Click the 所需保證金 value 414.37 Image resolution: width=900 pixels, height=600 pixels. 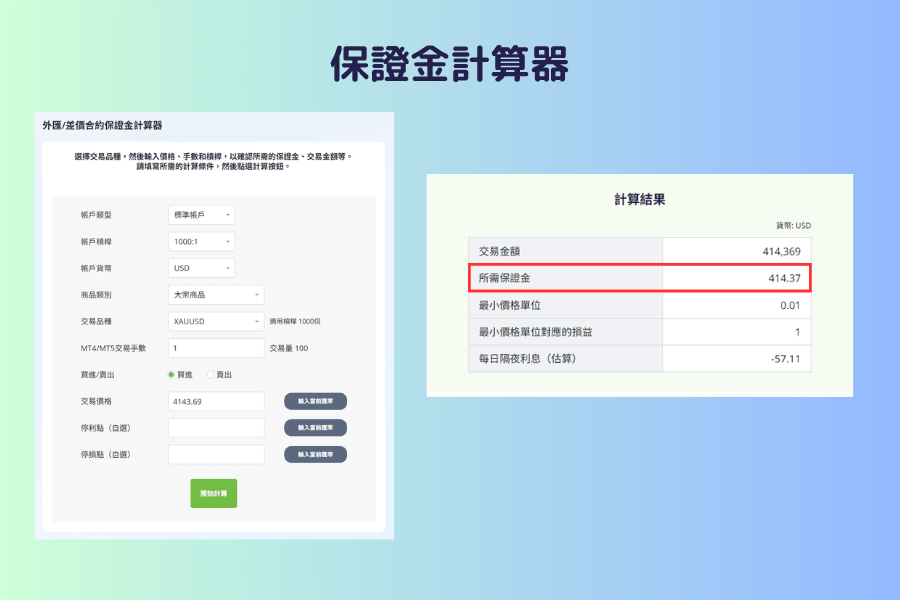click(x=784, y=278)
